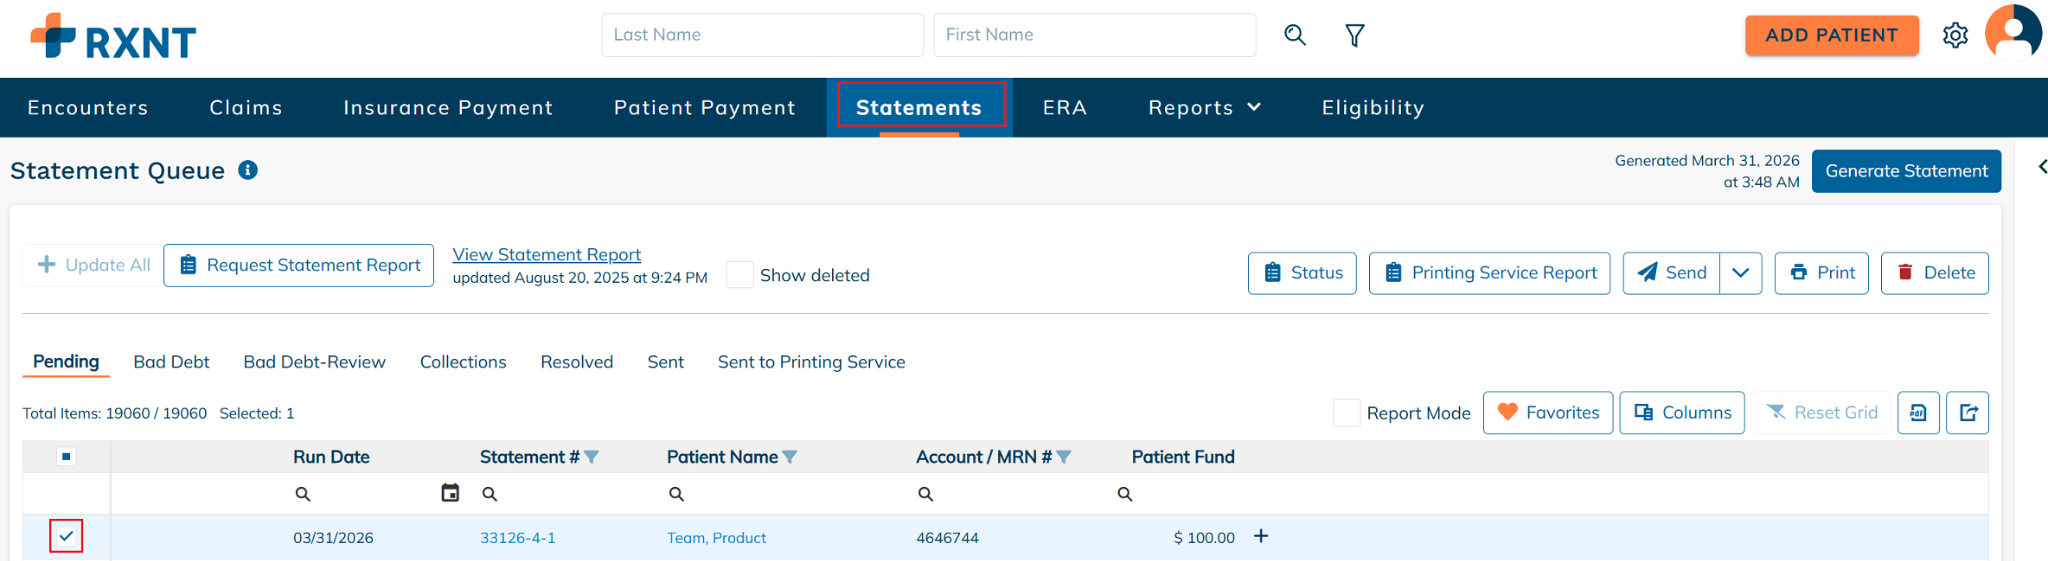Open the Claims navigation menu
Screen dimensions: 2048x561
pos(246,108)
